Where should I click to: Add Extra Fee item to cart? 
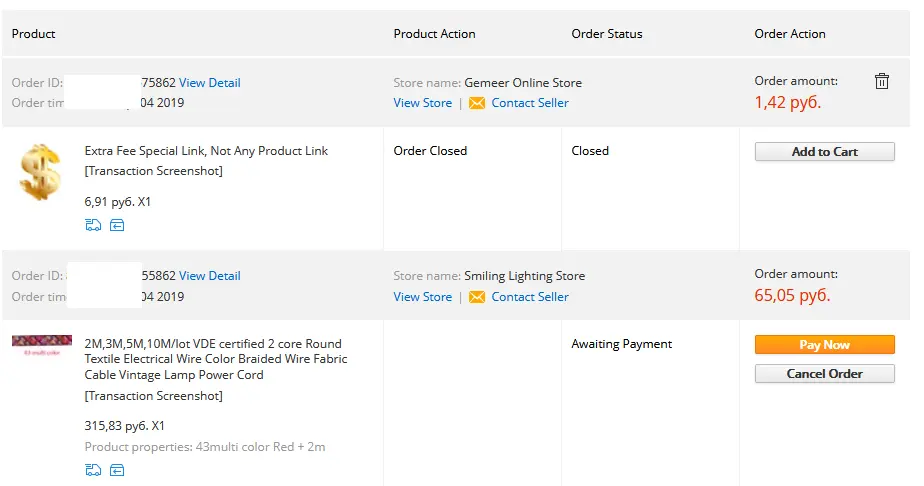click(x=824, y=151)
